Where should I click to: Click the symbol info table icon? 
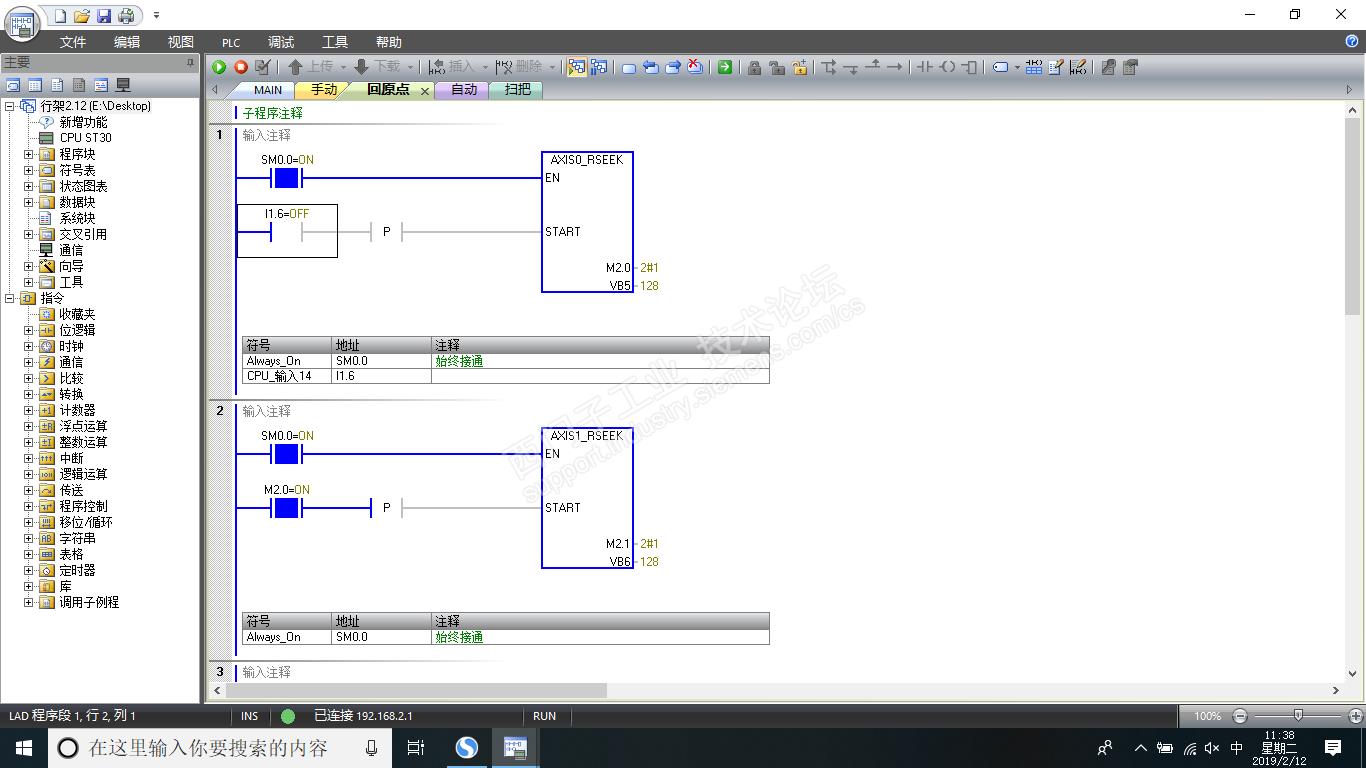click(1033, 67)
